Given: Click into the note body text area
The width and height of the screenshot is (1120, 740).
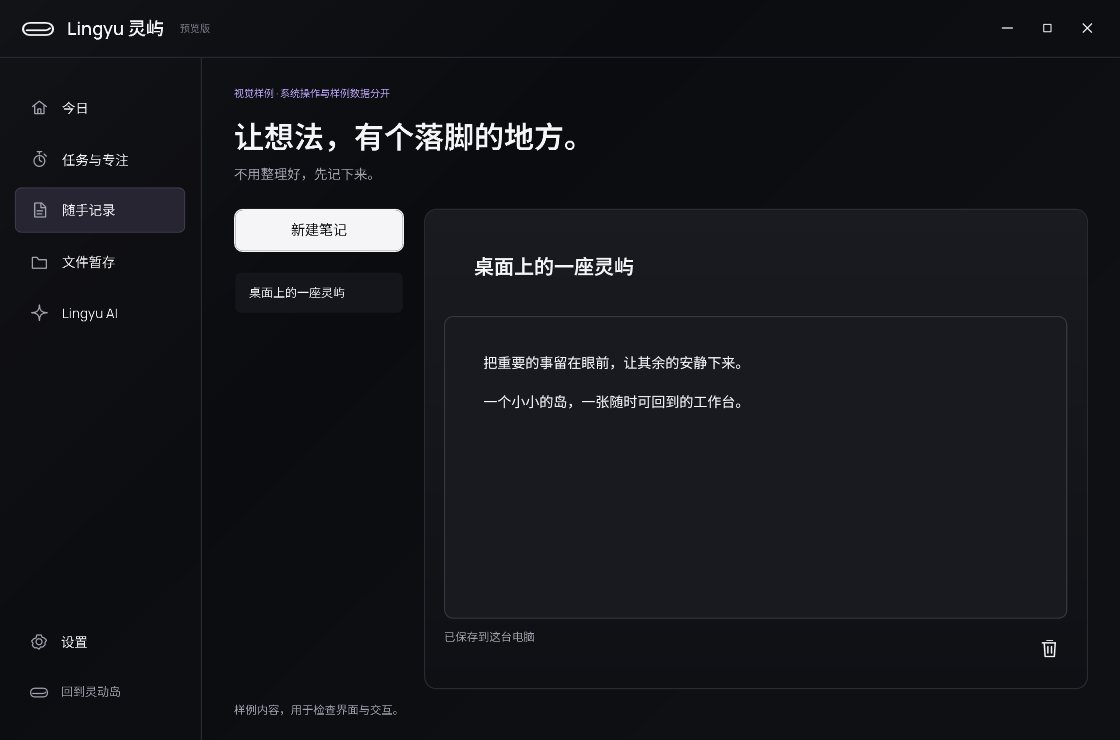Looking at the screenshot, I should 755,467.
